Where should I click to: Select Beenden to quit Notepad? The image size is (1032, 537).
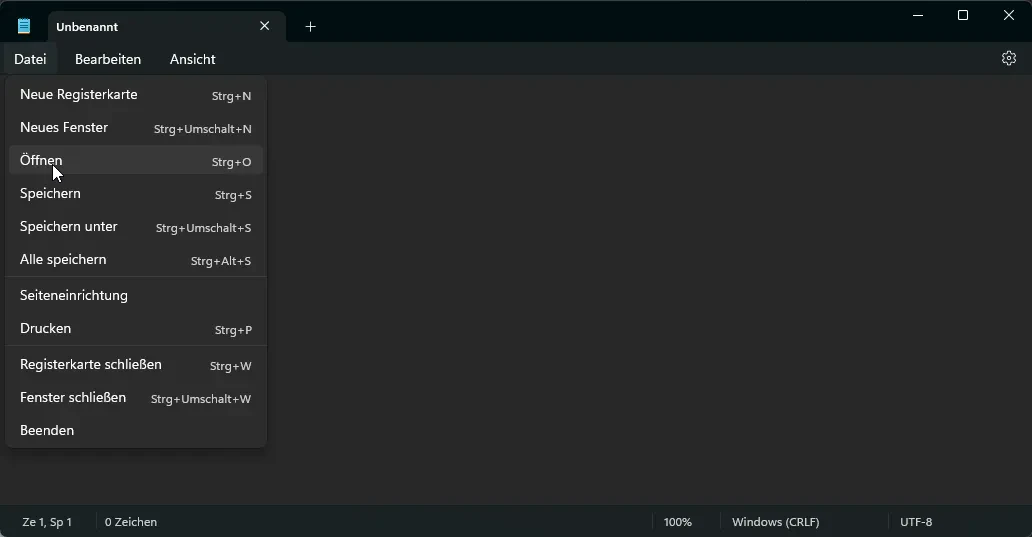[x=136, y=430]
